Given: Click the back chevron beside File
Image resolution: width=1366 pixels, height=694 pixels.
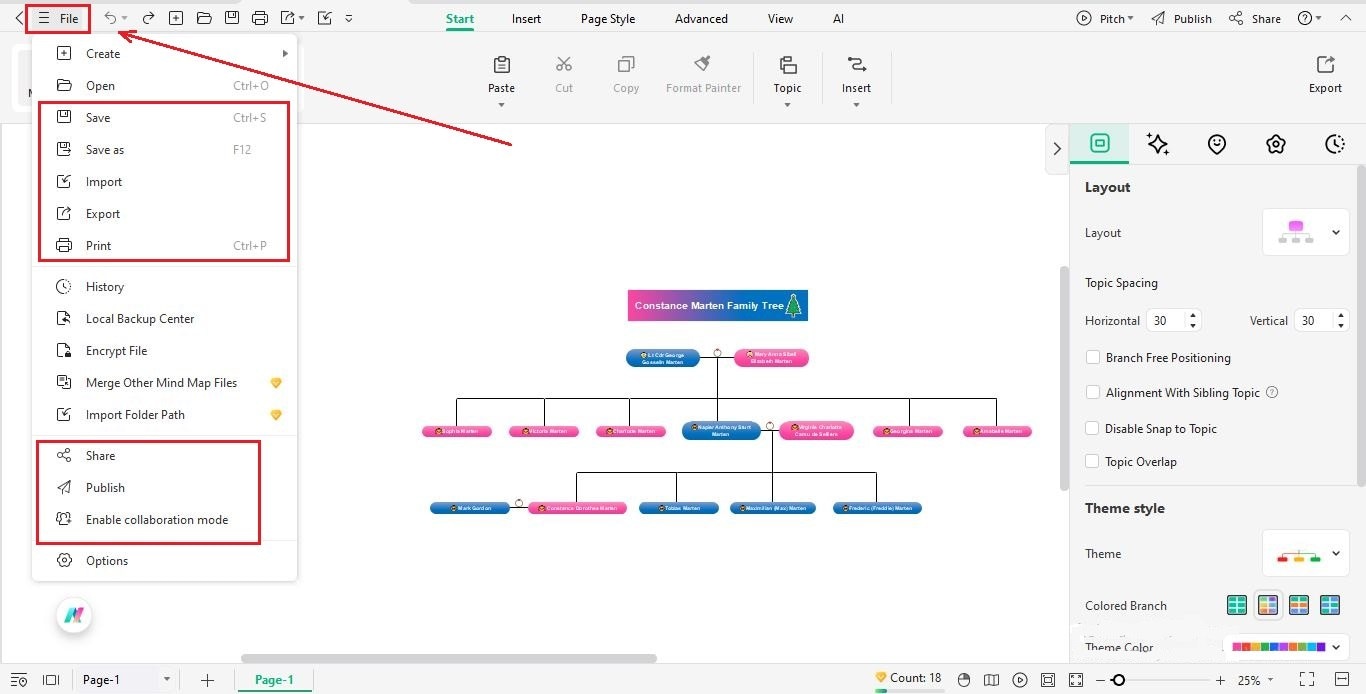Looking at the screenshot, I should coord(19,18).
